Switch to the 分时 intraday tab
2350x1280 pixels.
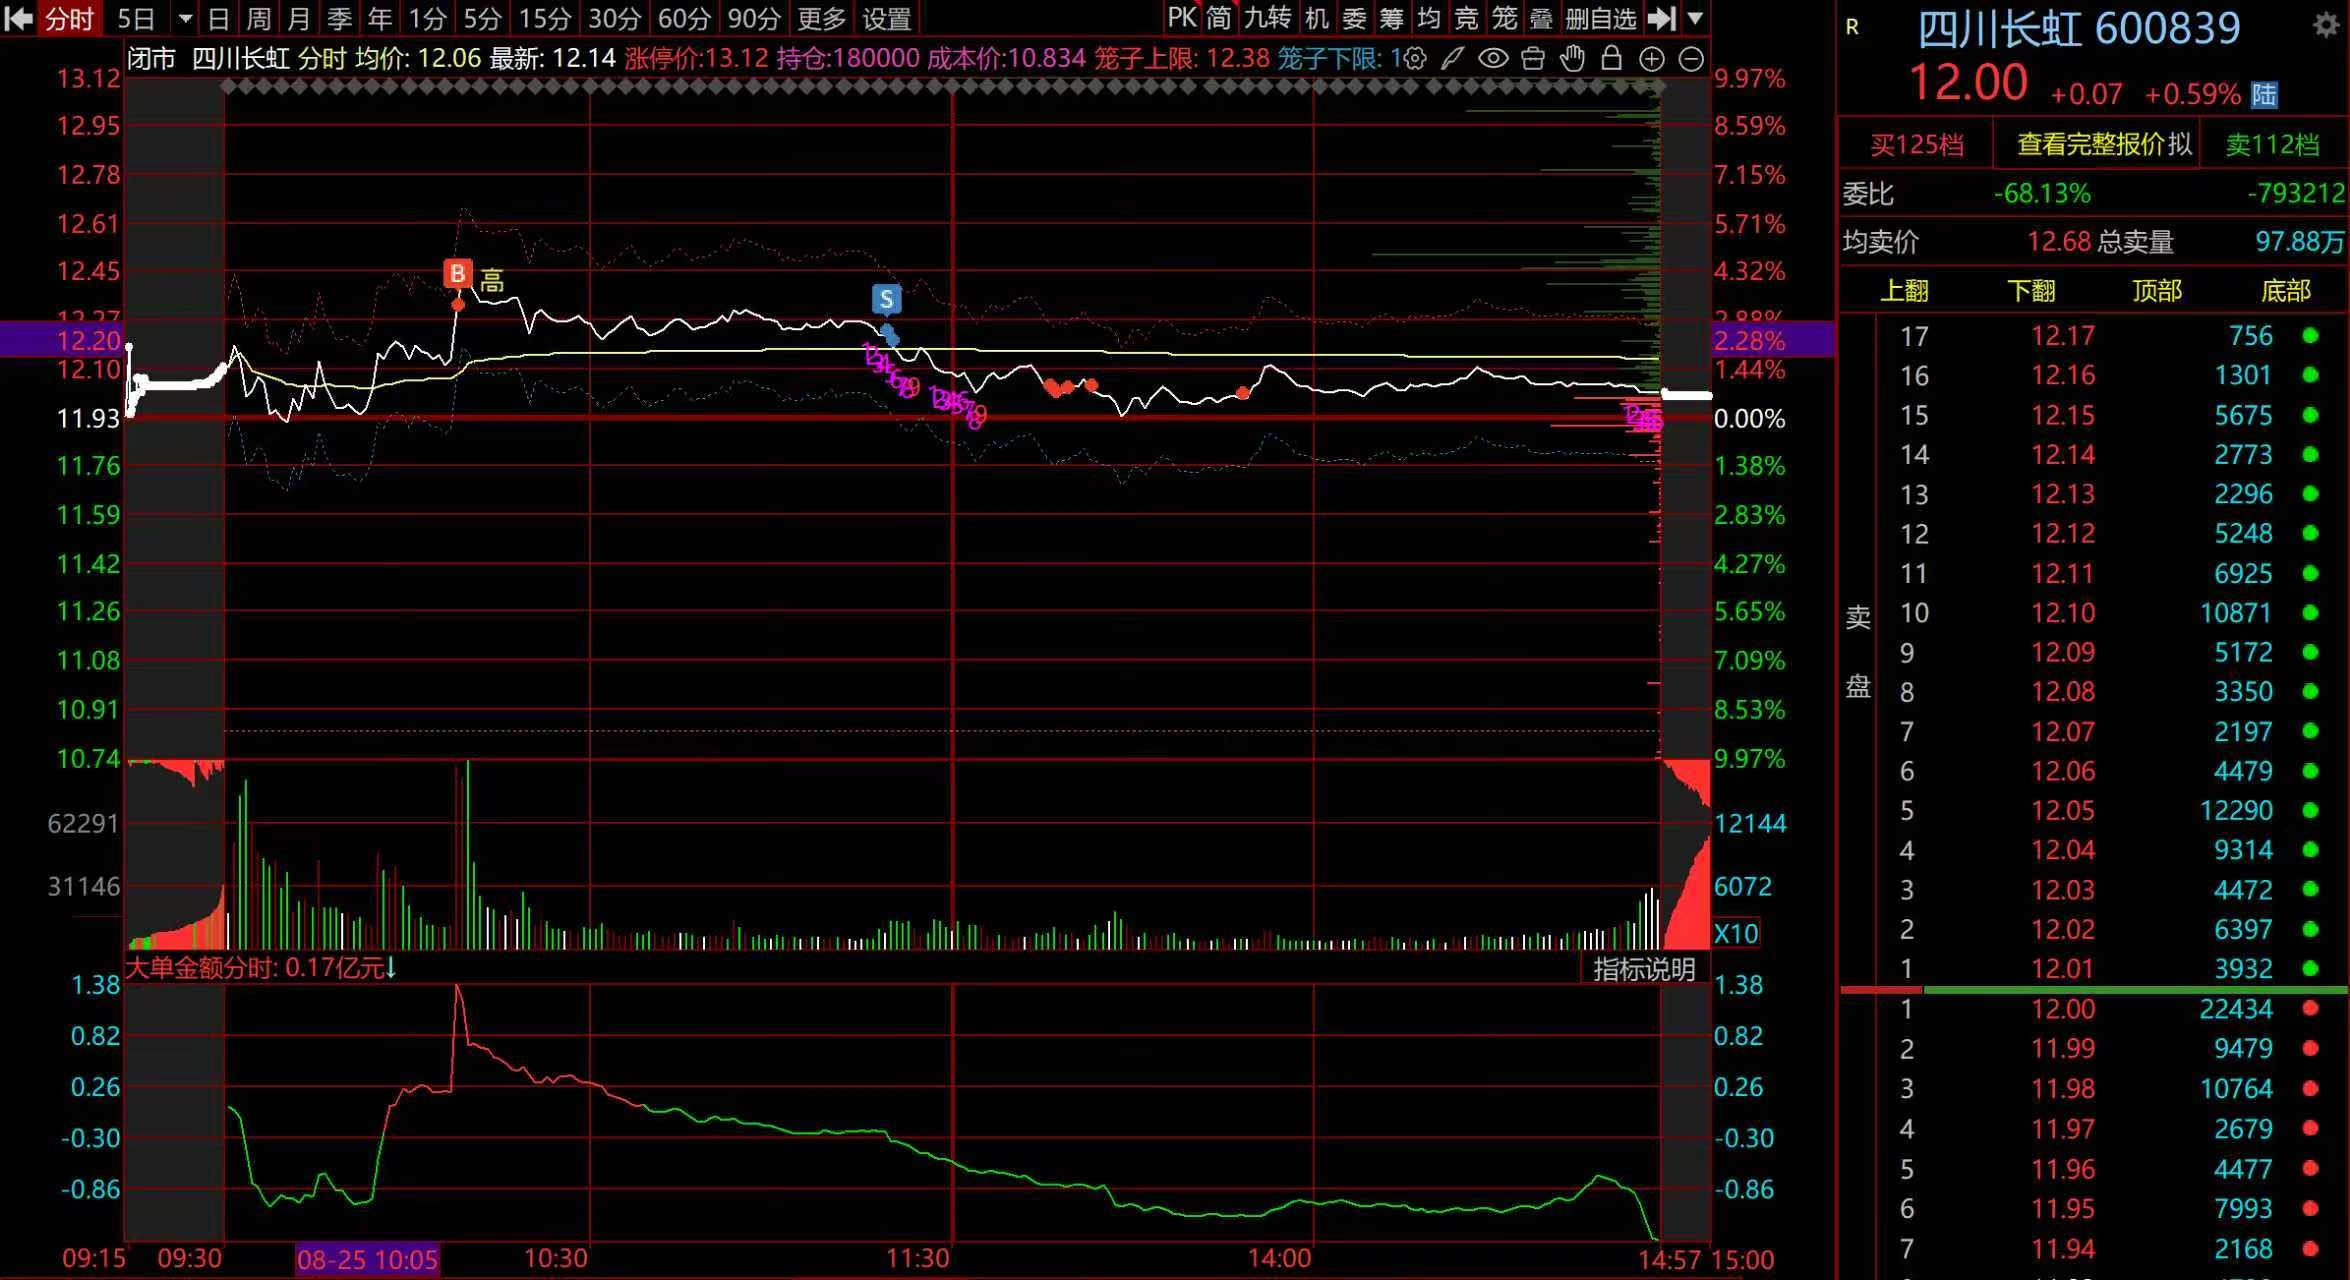click(x=69, y=19)
